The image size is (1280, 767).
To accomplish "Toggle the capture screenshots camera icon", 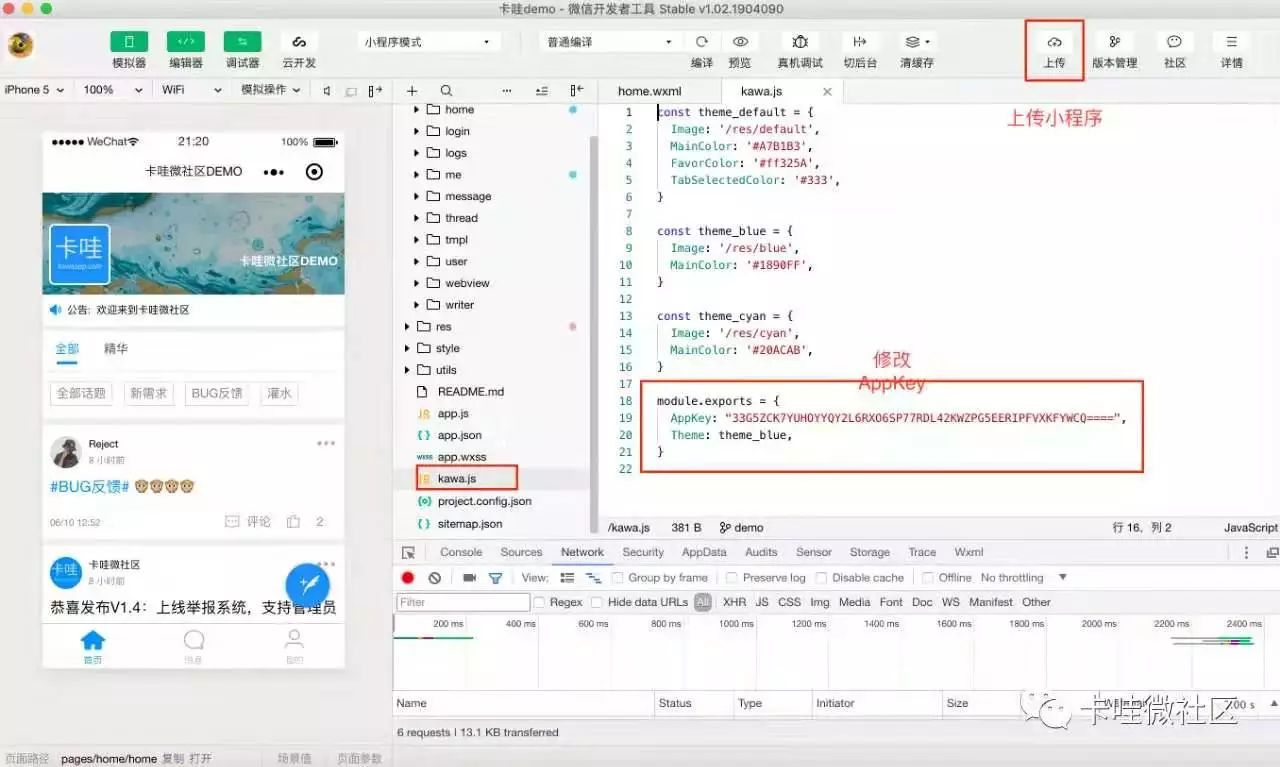I will (469, 578).
